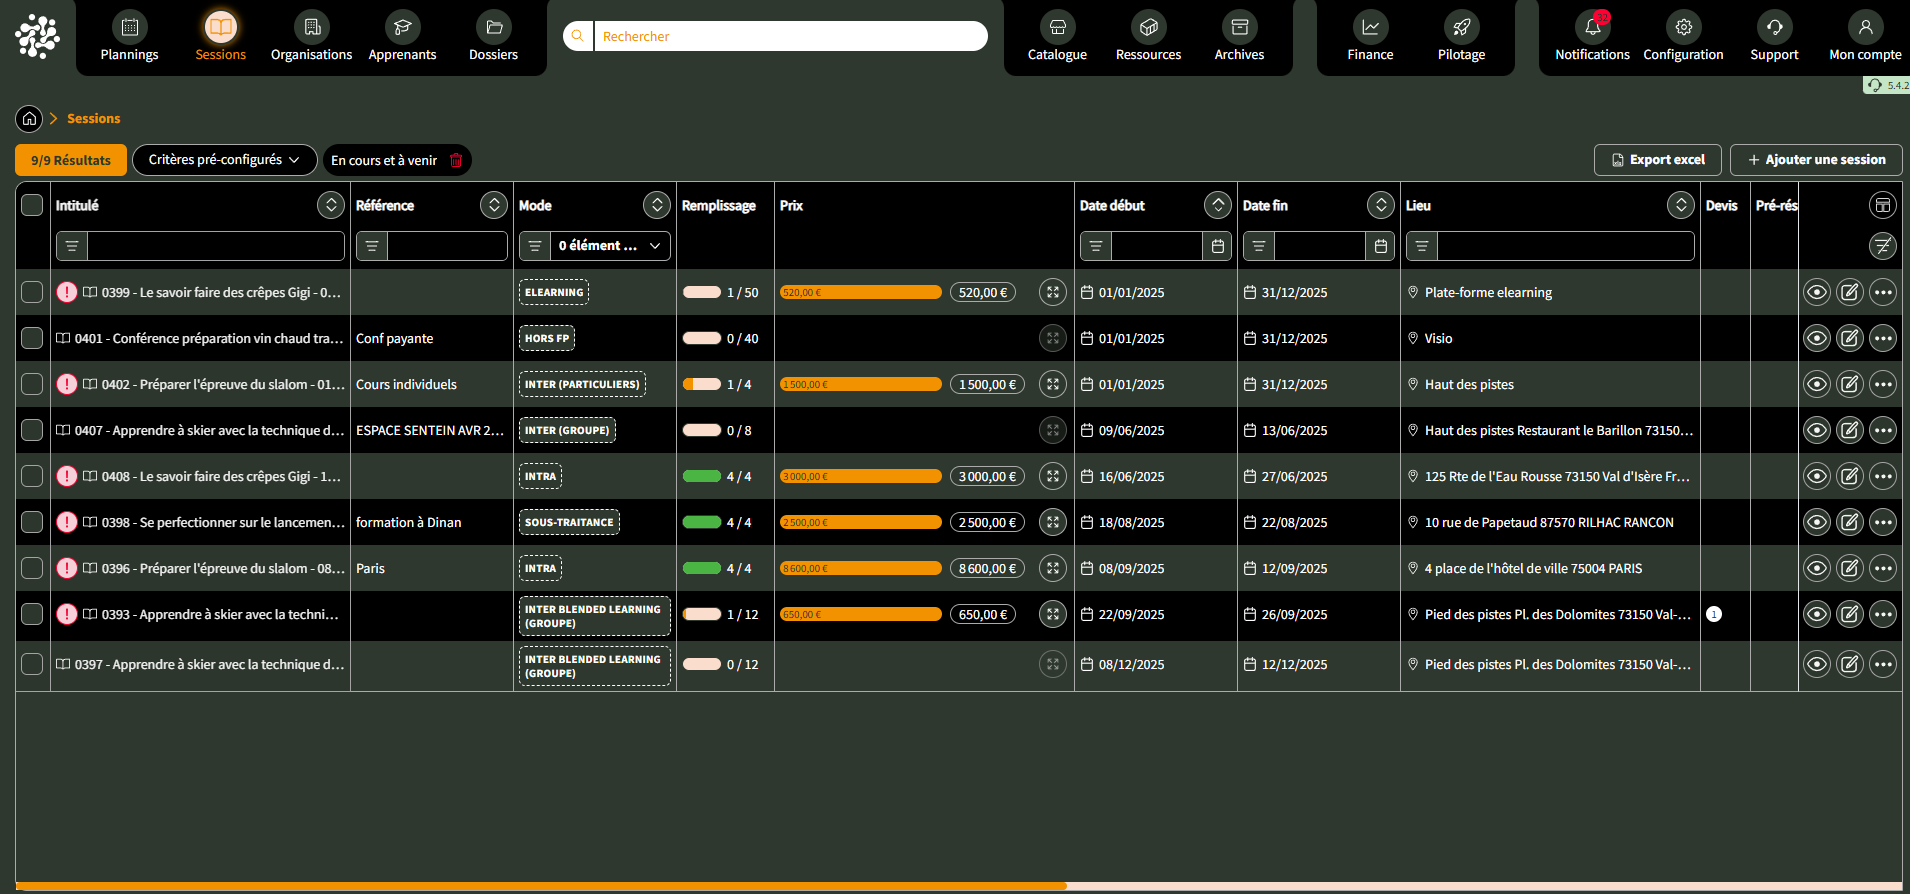Delete the 'En cours et à venir' filter
Screen dimensions: 1910x894
coord(456,160)
